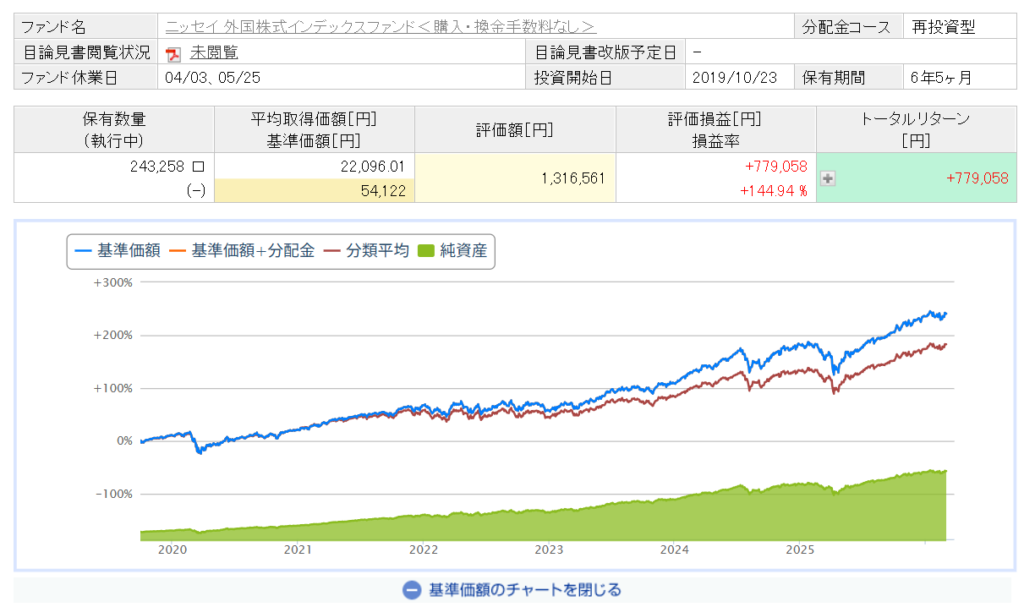
Task: Select the 2025 label on chart axis
Action: pyautogui.click(x=800, y=550)
